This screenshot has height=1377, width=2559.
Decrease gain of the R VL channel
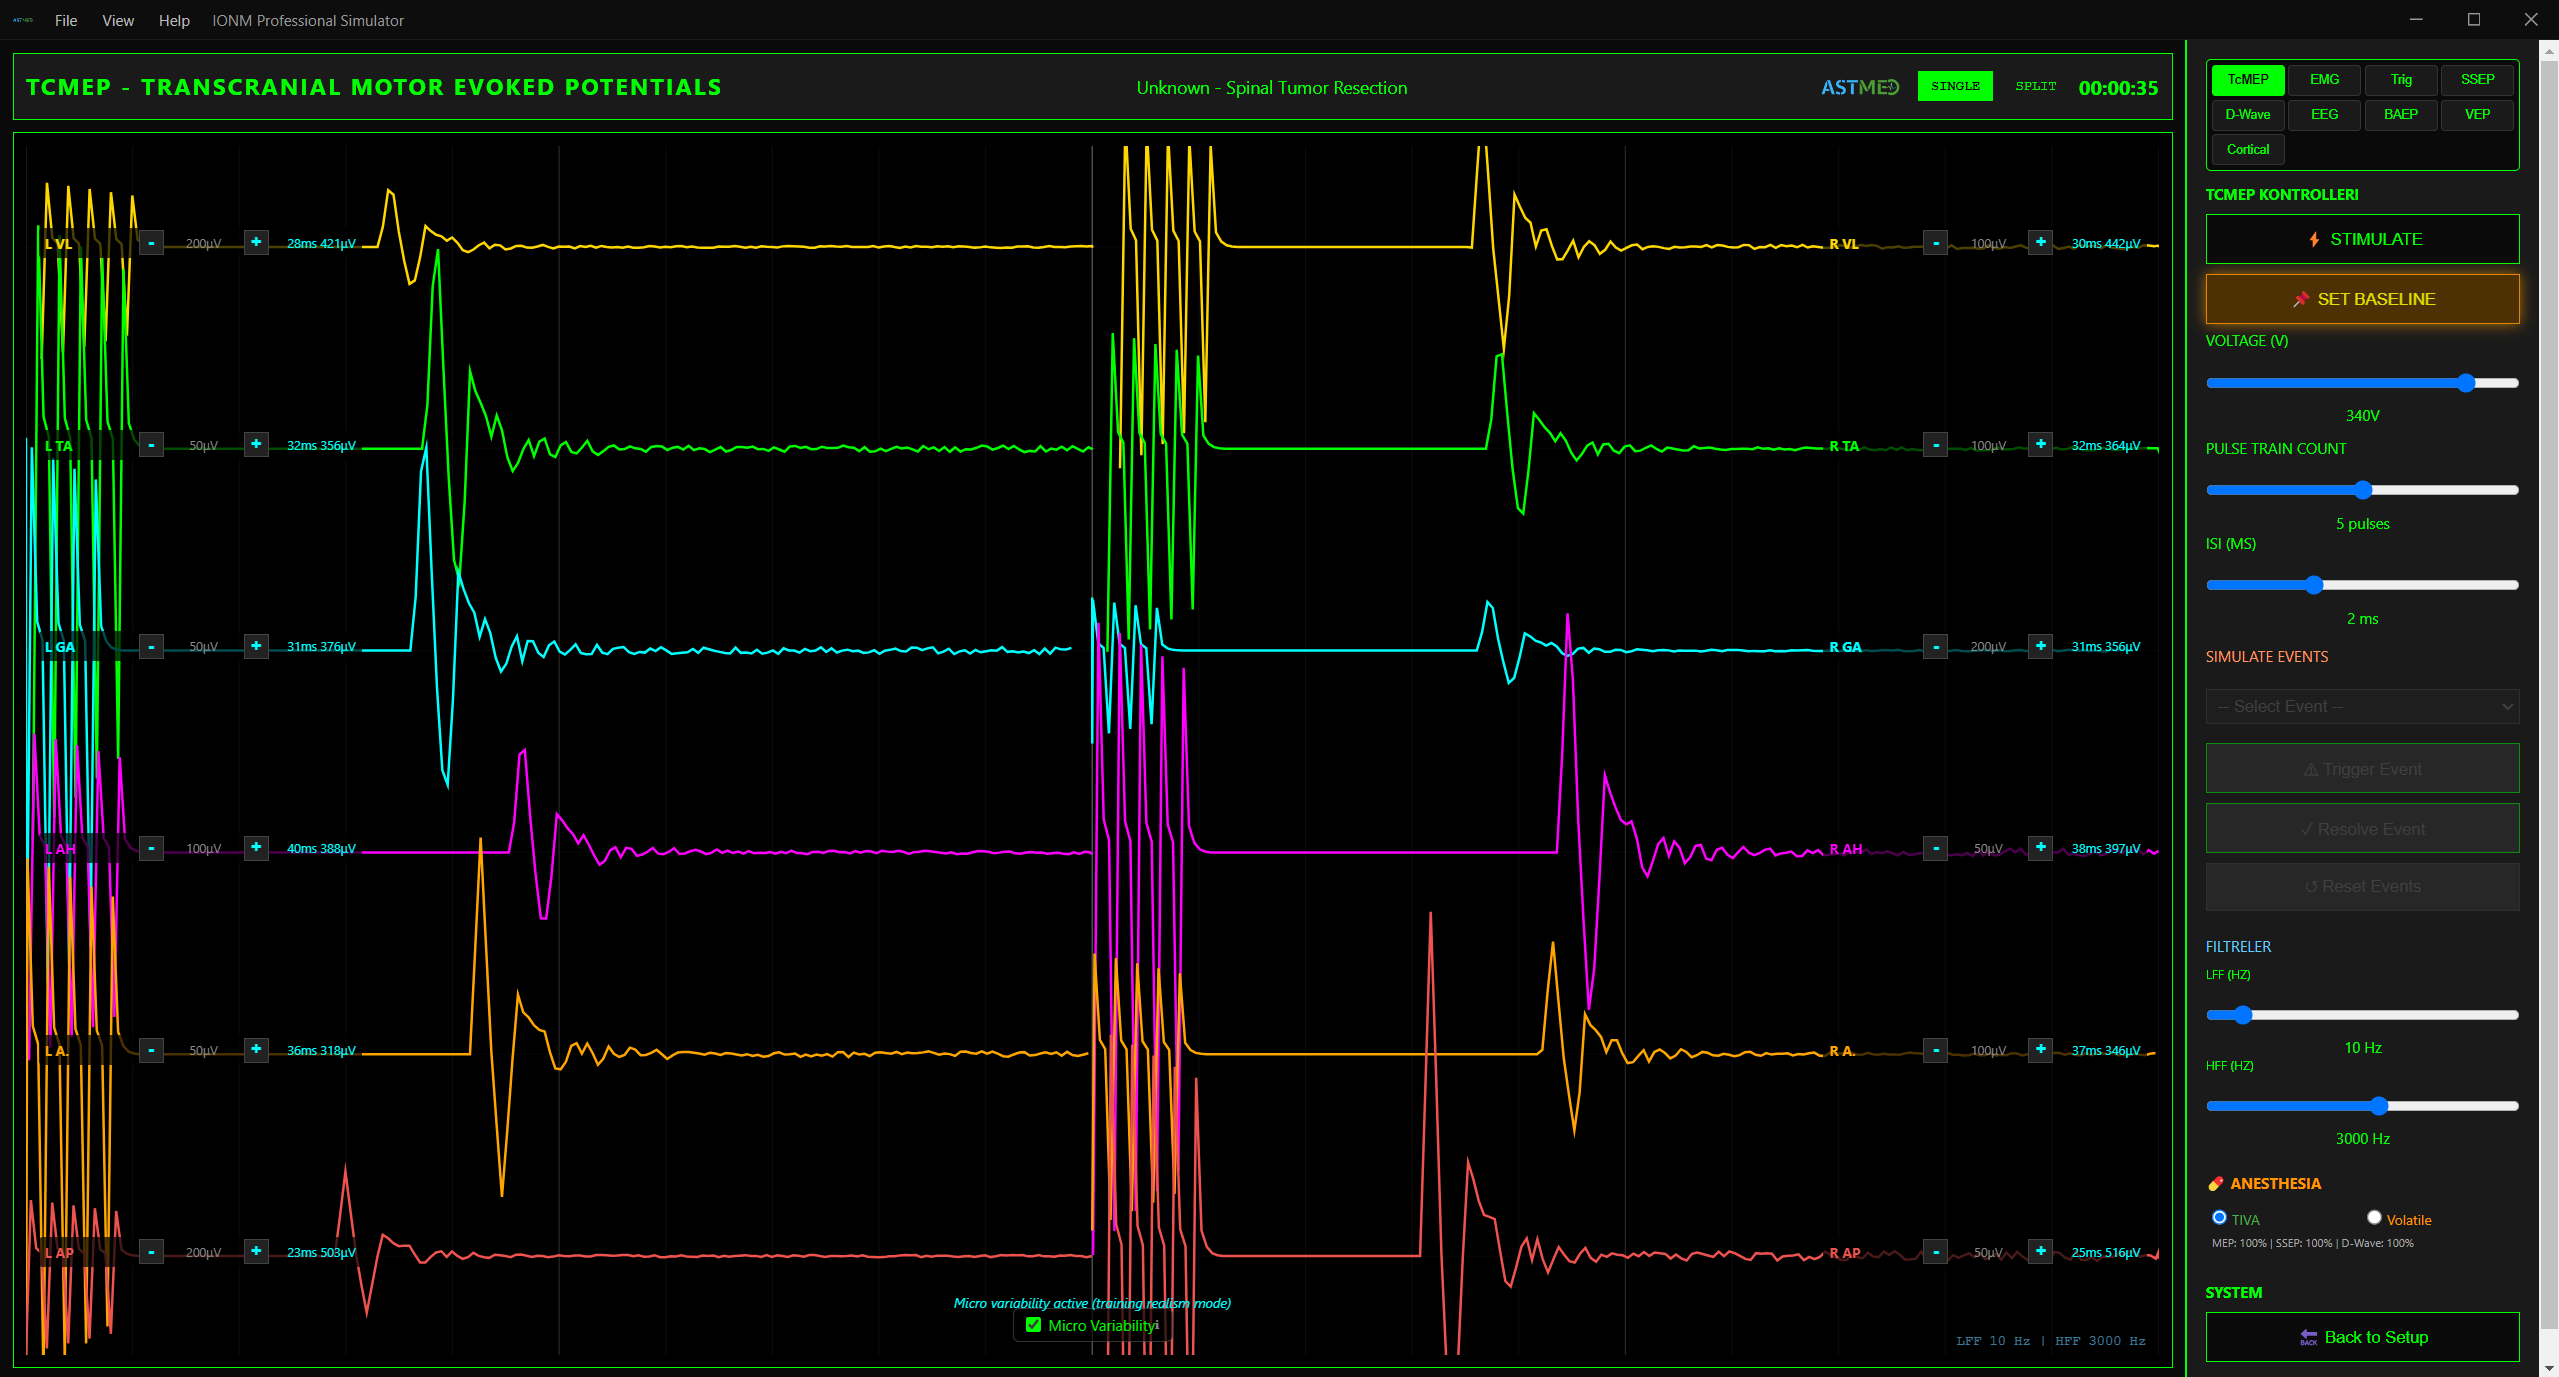1936,242
